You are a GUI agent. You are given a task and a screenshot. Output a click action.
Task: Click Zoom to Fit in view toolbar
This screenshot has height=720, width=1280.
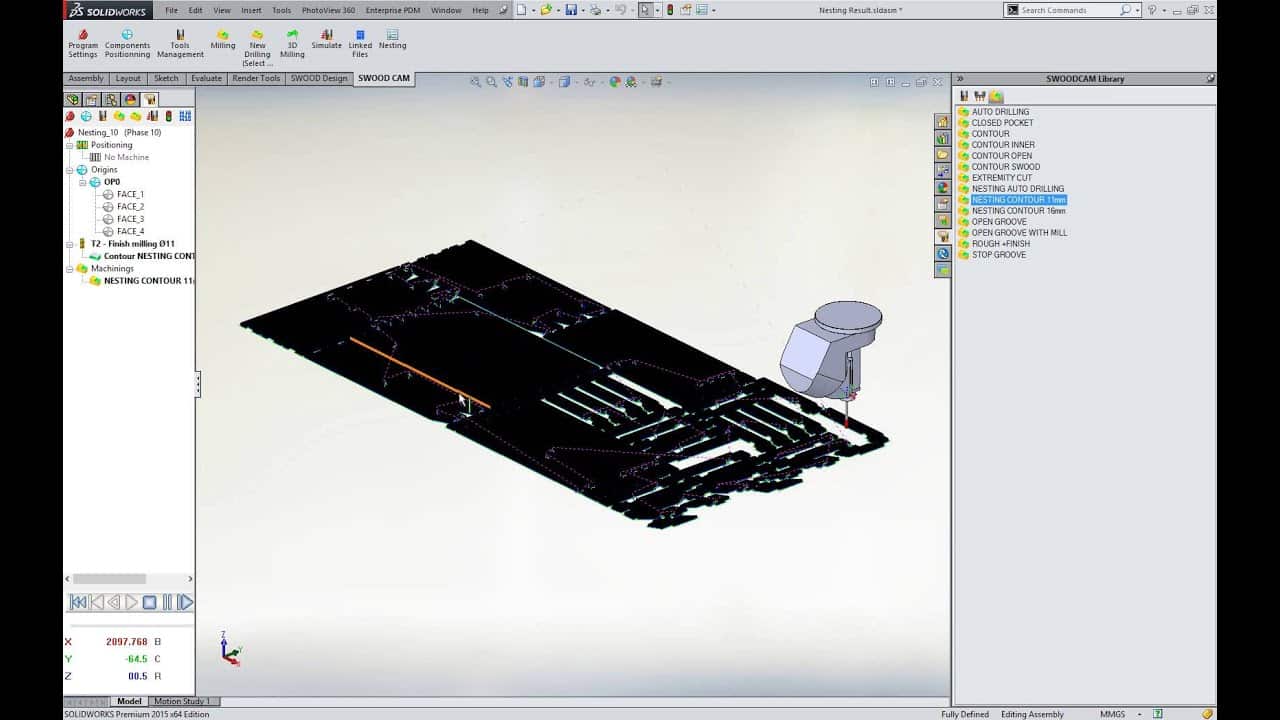click(476, 82)
